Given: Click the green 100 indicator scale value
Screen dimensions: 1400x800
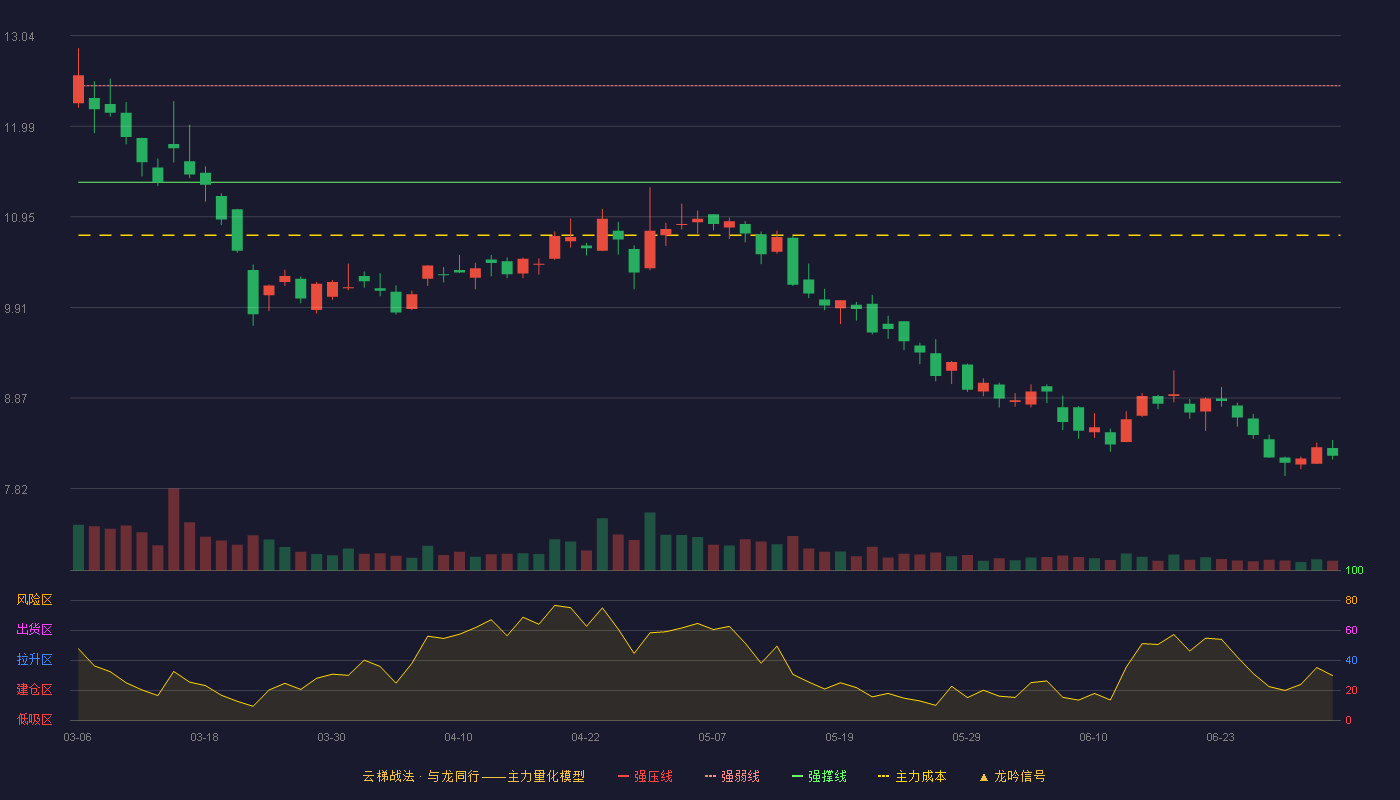Looking at the screenshot, I should (1354, 571).
